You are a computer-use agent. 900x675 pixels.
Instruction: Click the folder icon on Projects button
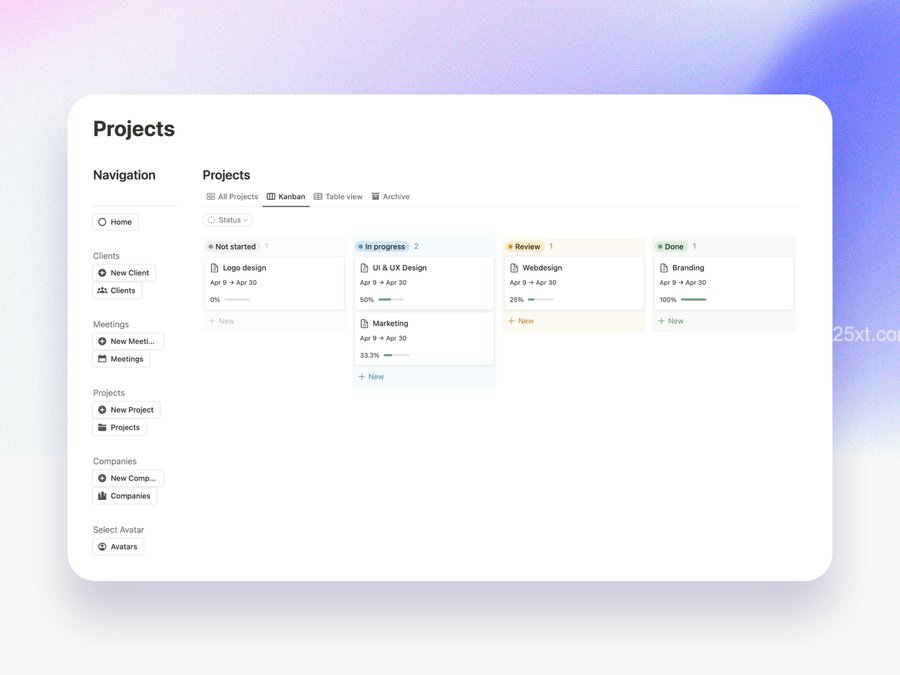click(x=102, y=428)
